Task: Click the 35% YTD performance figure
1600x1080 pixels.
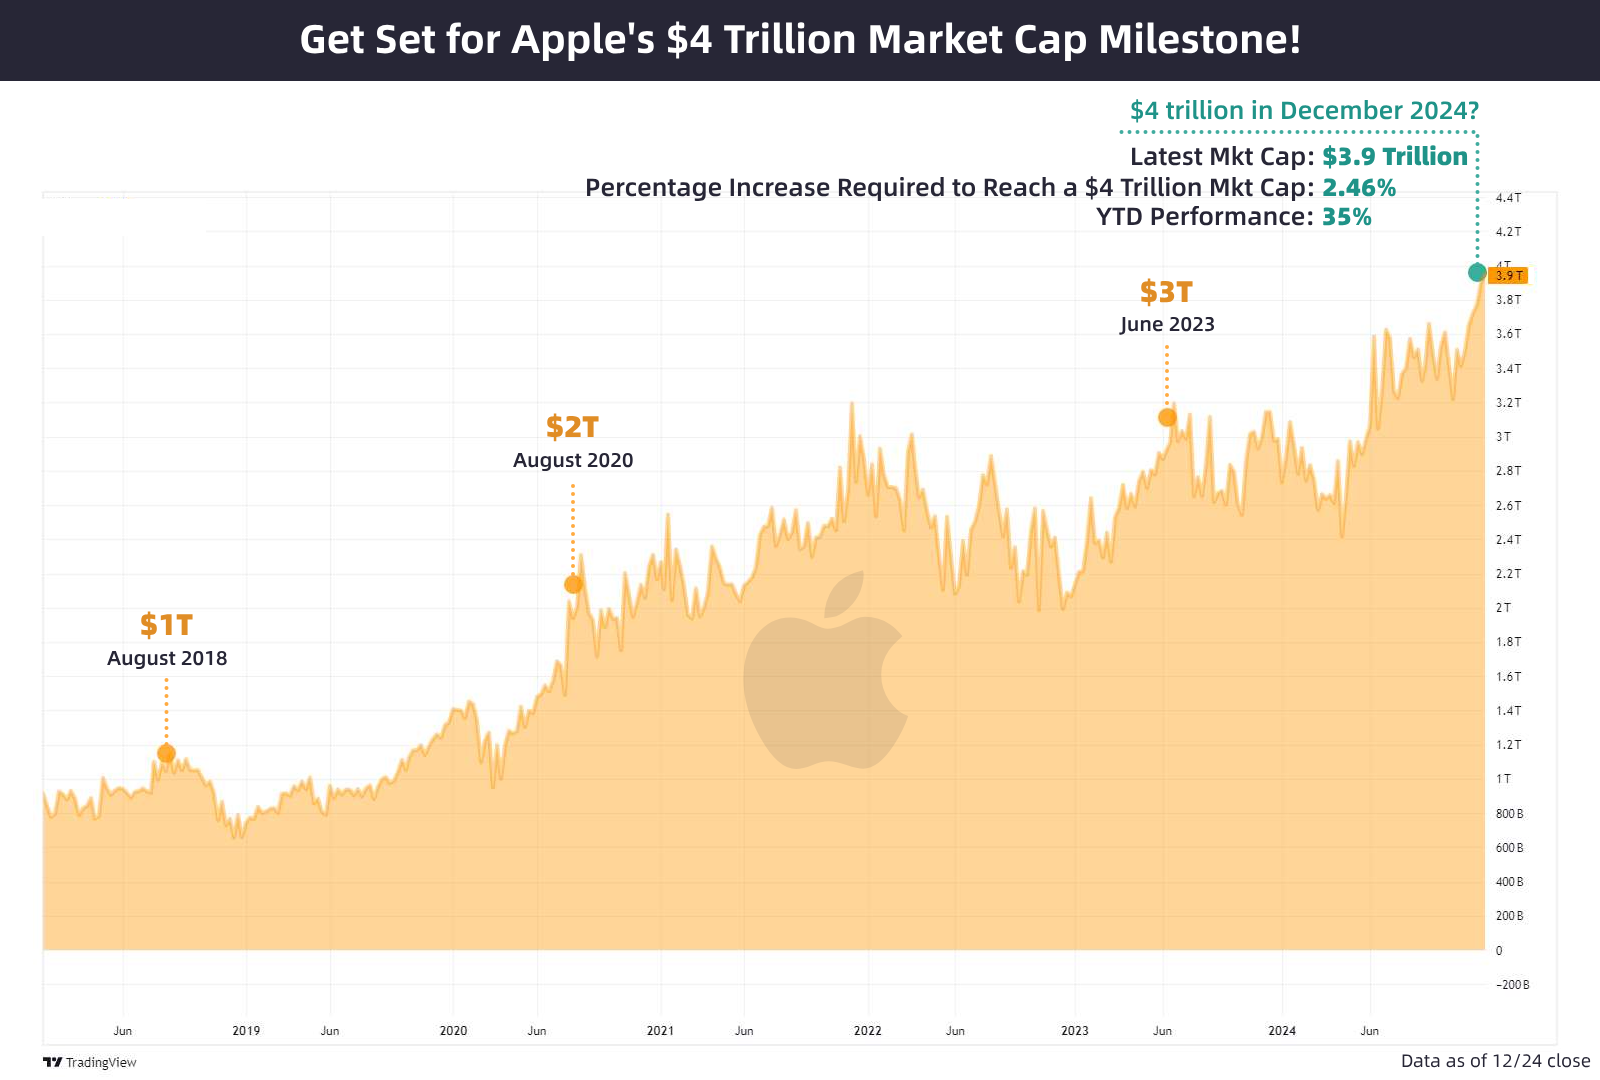Action: (x=1346, y=217)
